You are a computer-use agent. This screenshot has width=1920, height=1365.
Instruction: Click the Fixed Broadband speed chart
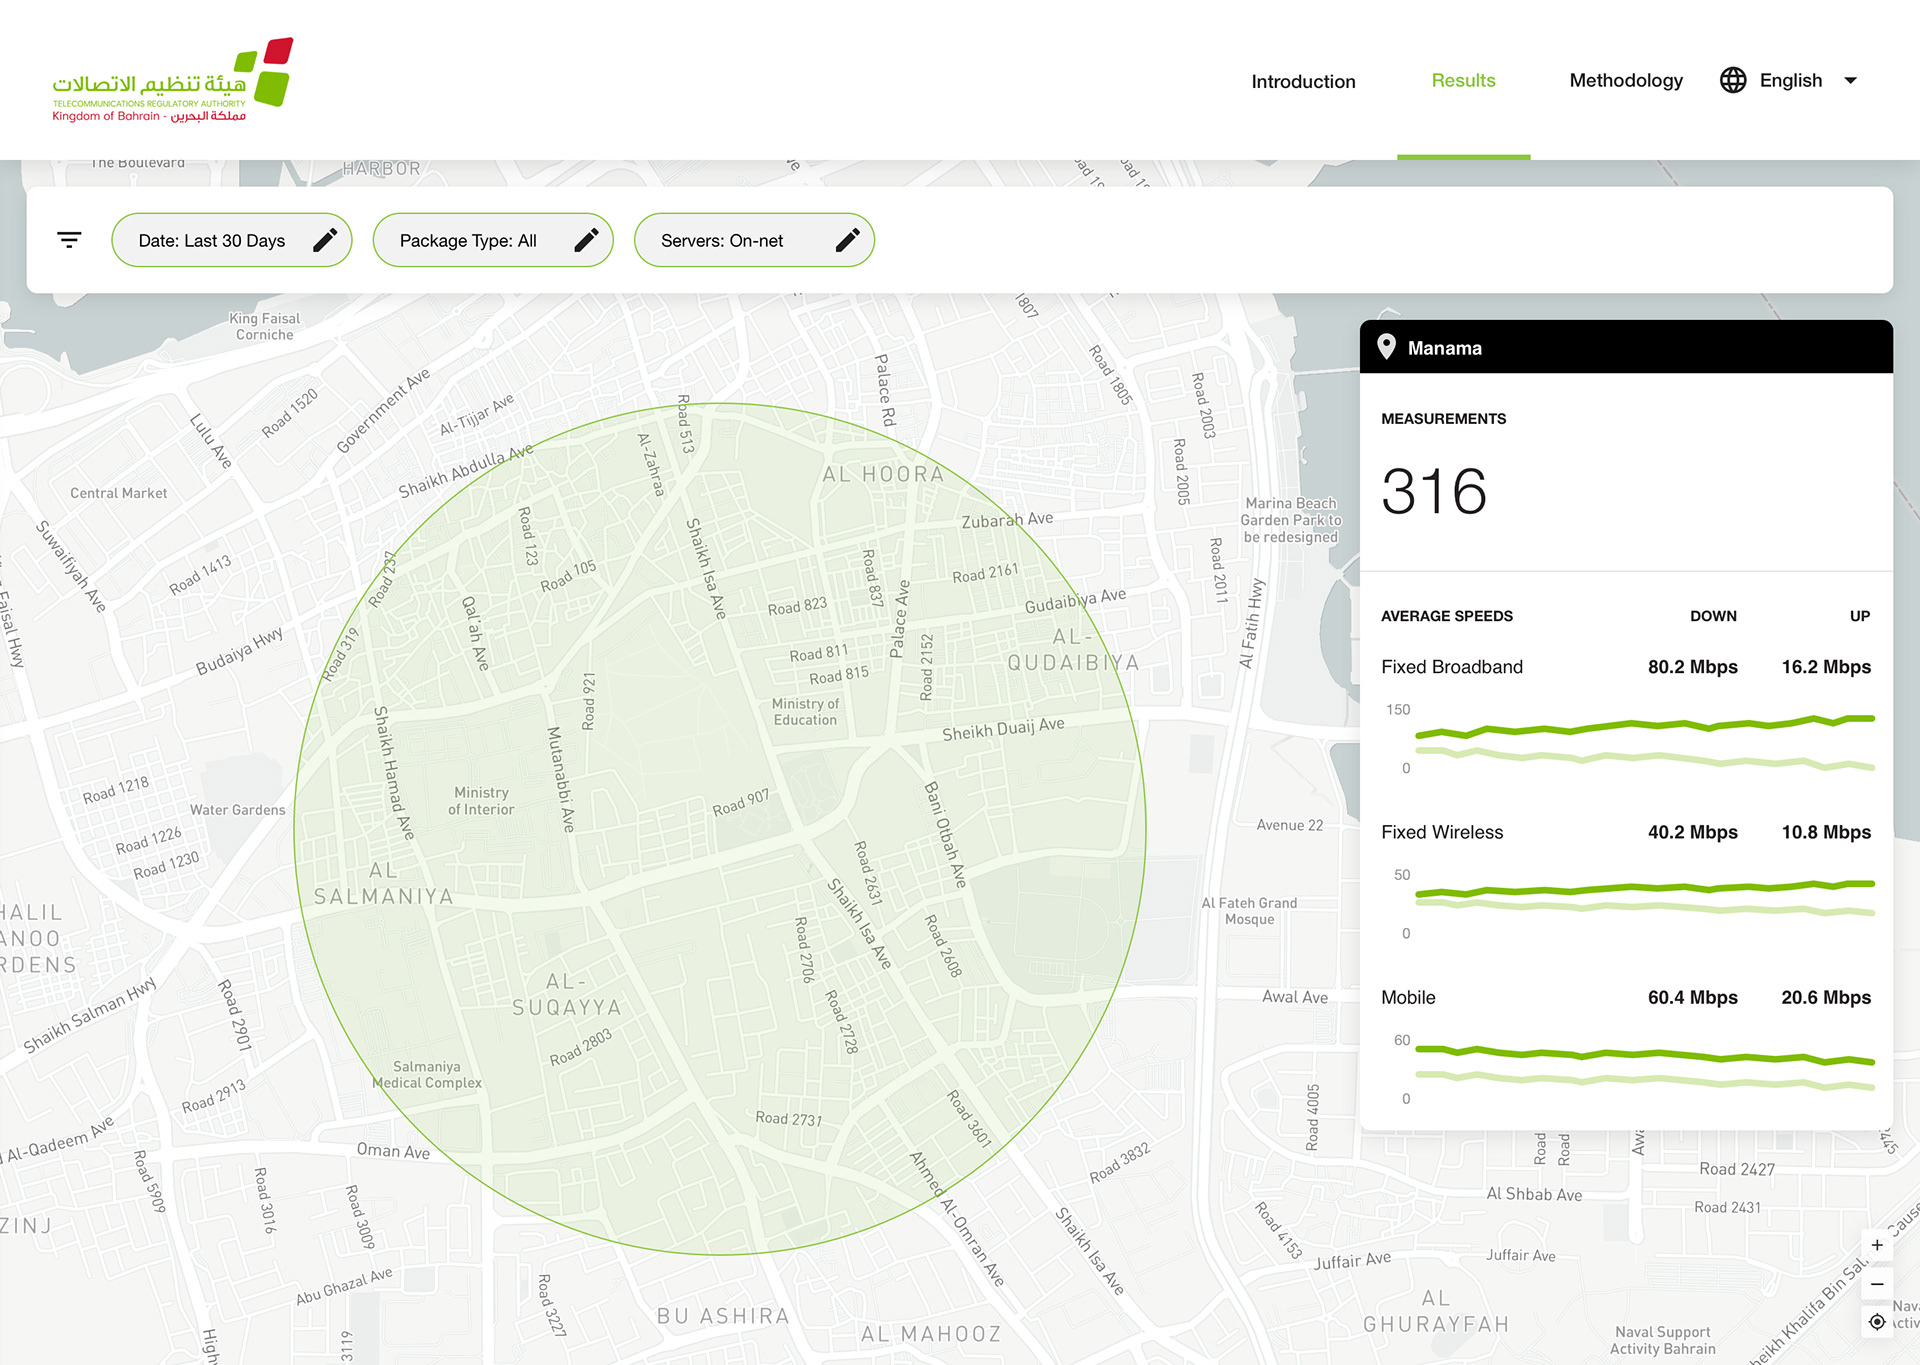pos(1644,741)
